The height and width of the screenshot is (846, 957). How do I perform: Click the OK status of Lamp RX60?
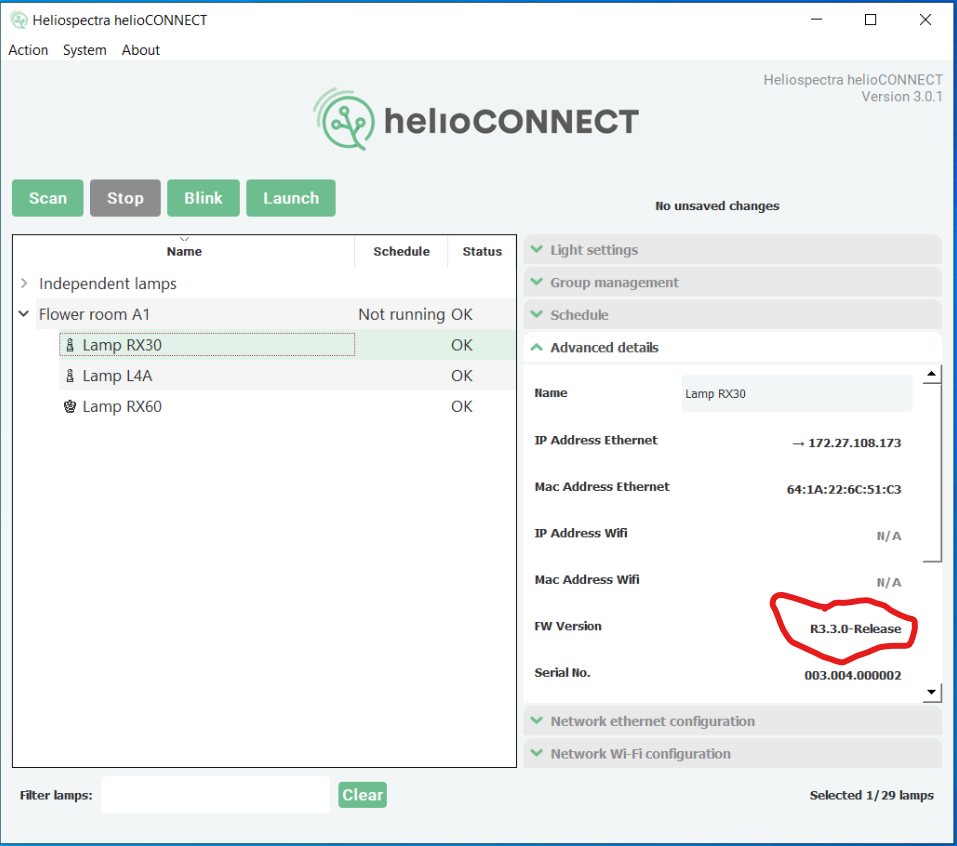click(461, 407)
